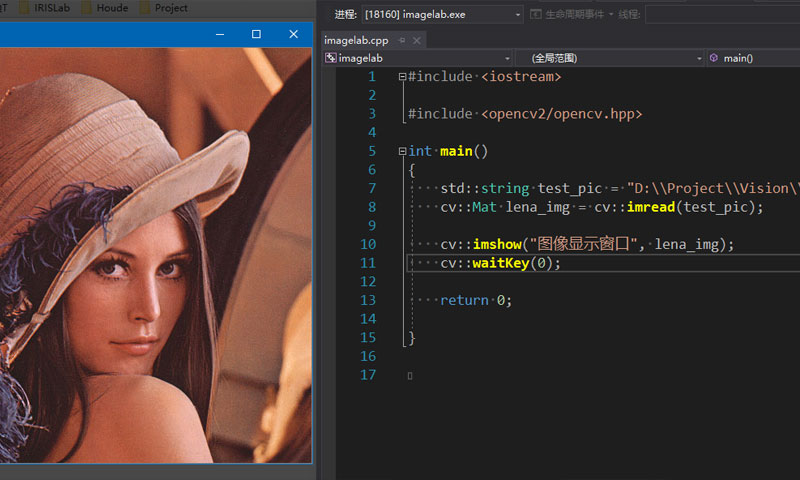Click the main() function cube icon
This screenshot has width=800, height=480.
[714, 58]
